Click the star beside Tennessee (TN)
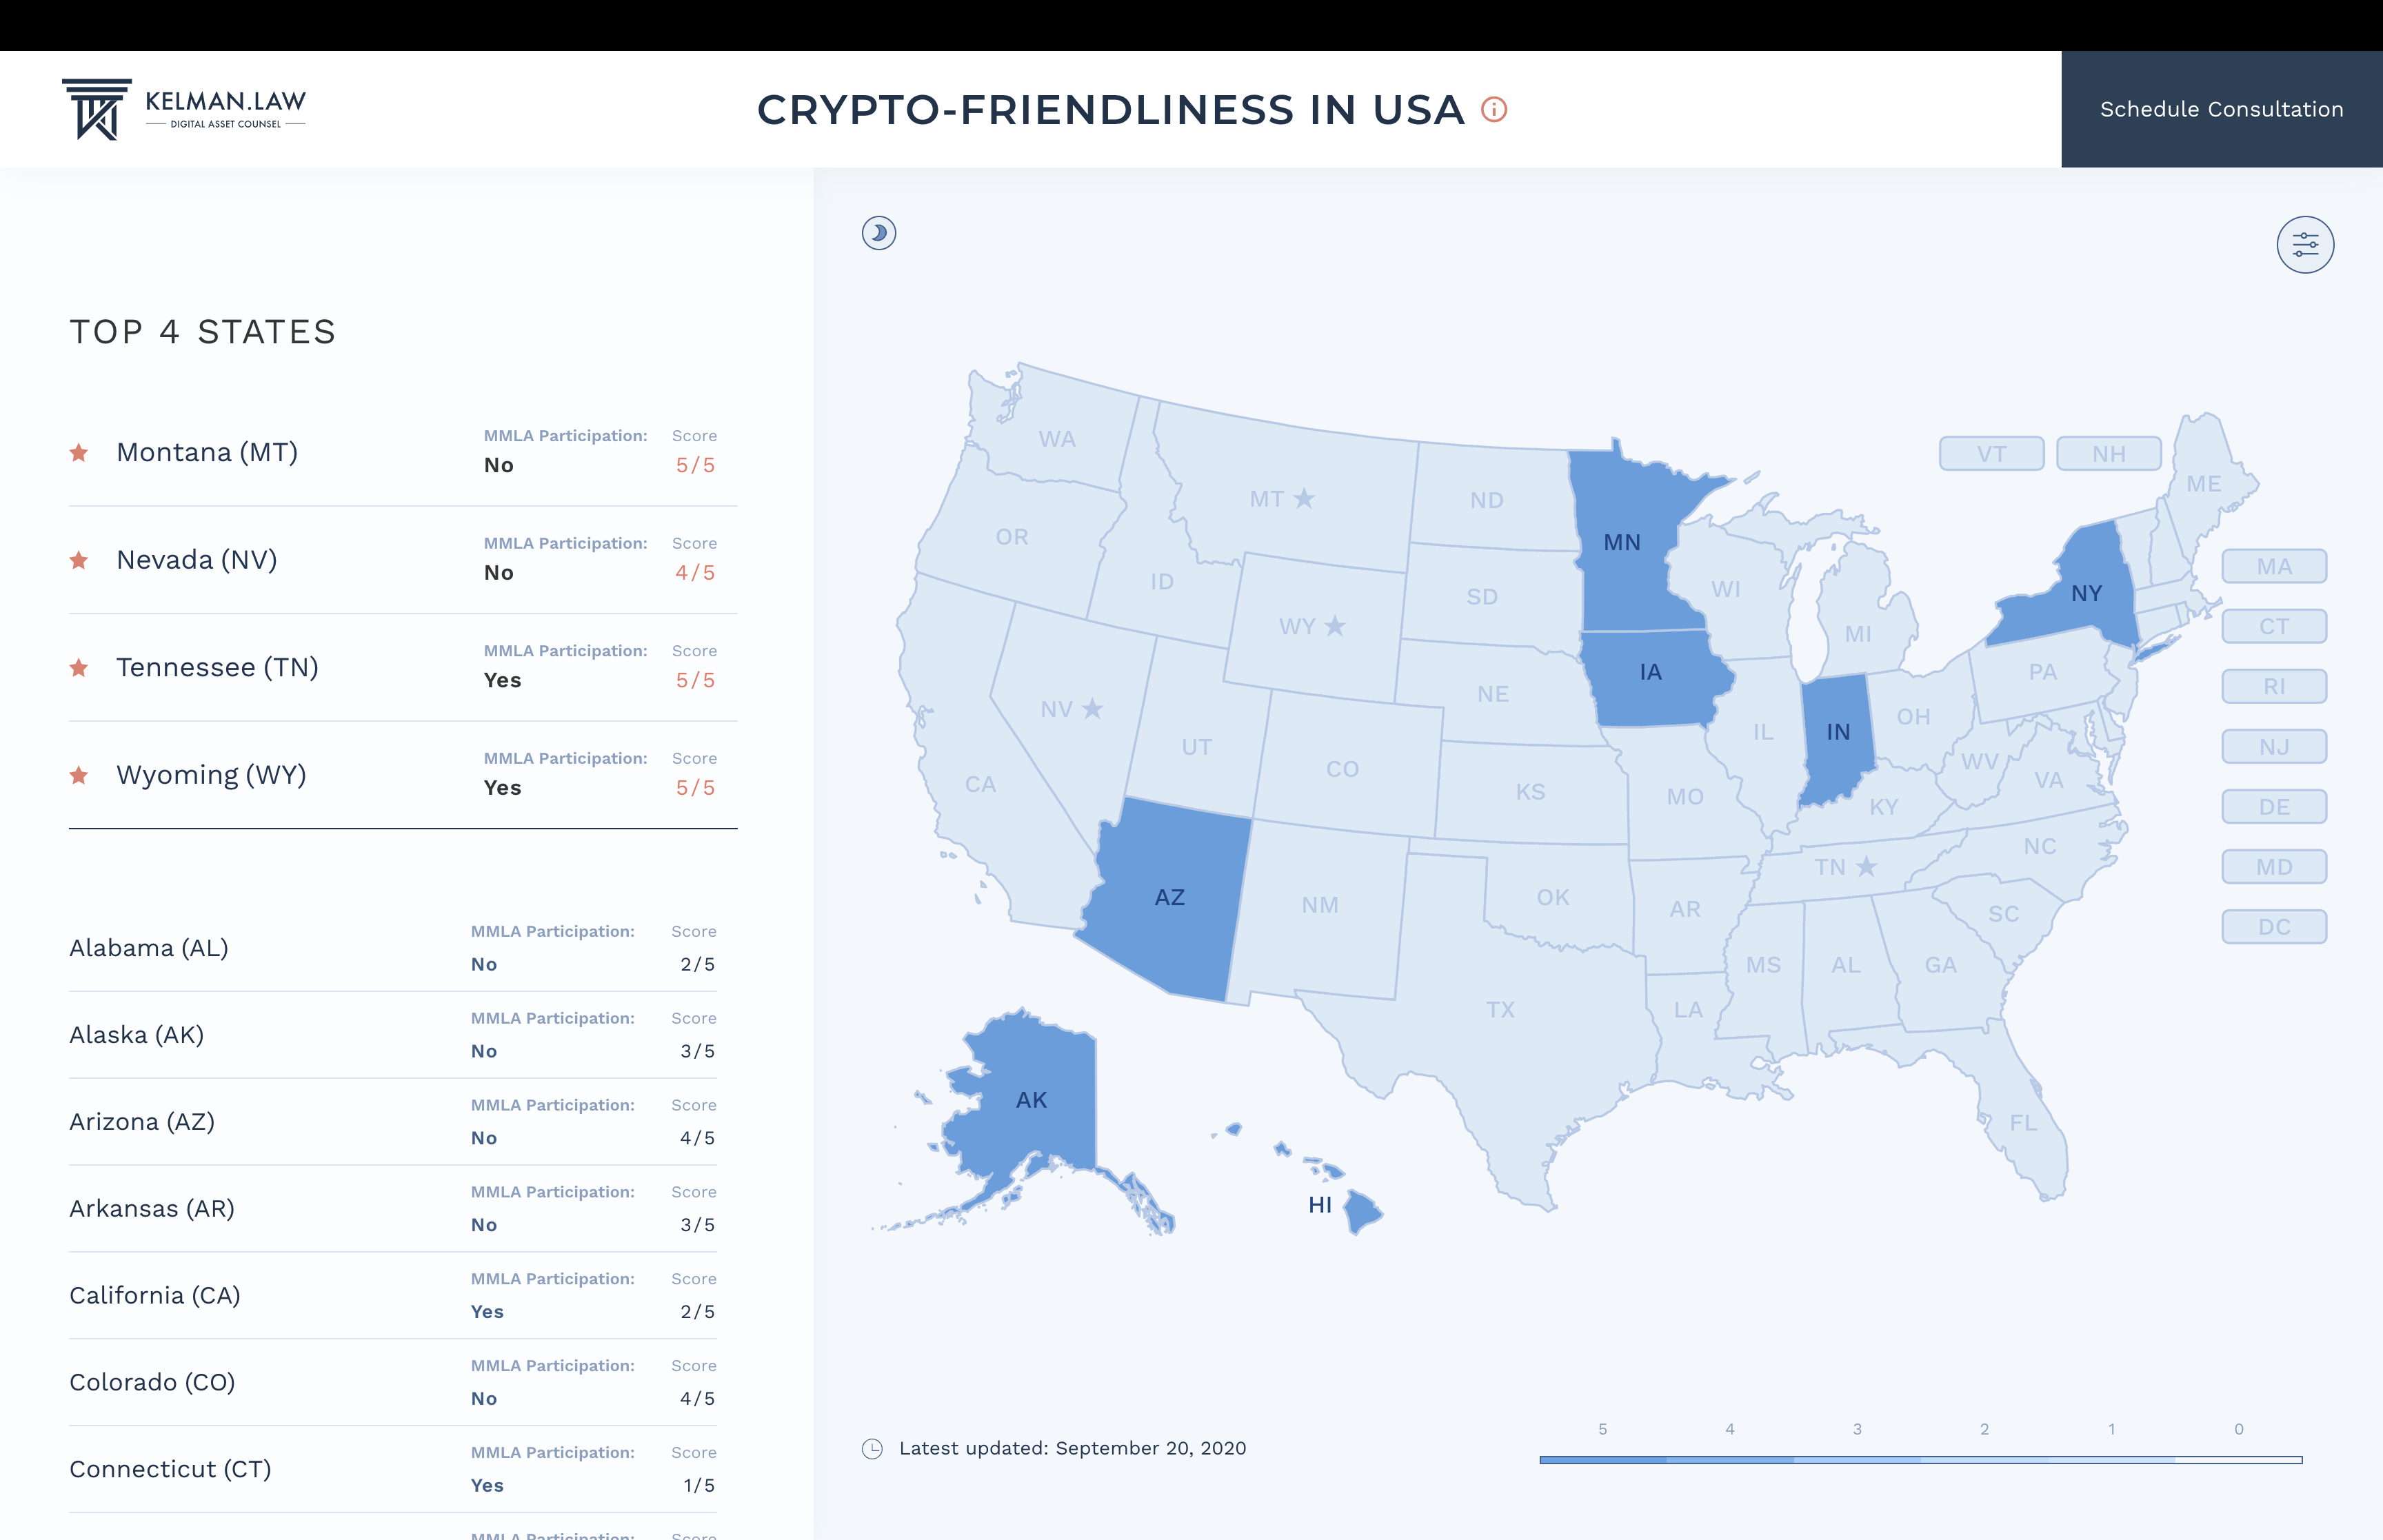The height and width of the screenshot is (1540, 2383). coord(79,667)
